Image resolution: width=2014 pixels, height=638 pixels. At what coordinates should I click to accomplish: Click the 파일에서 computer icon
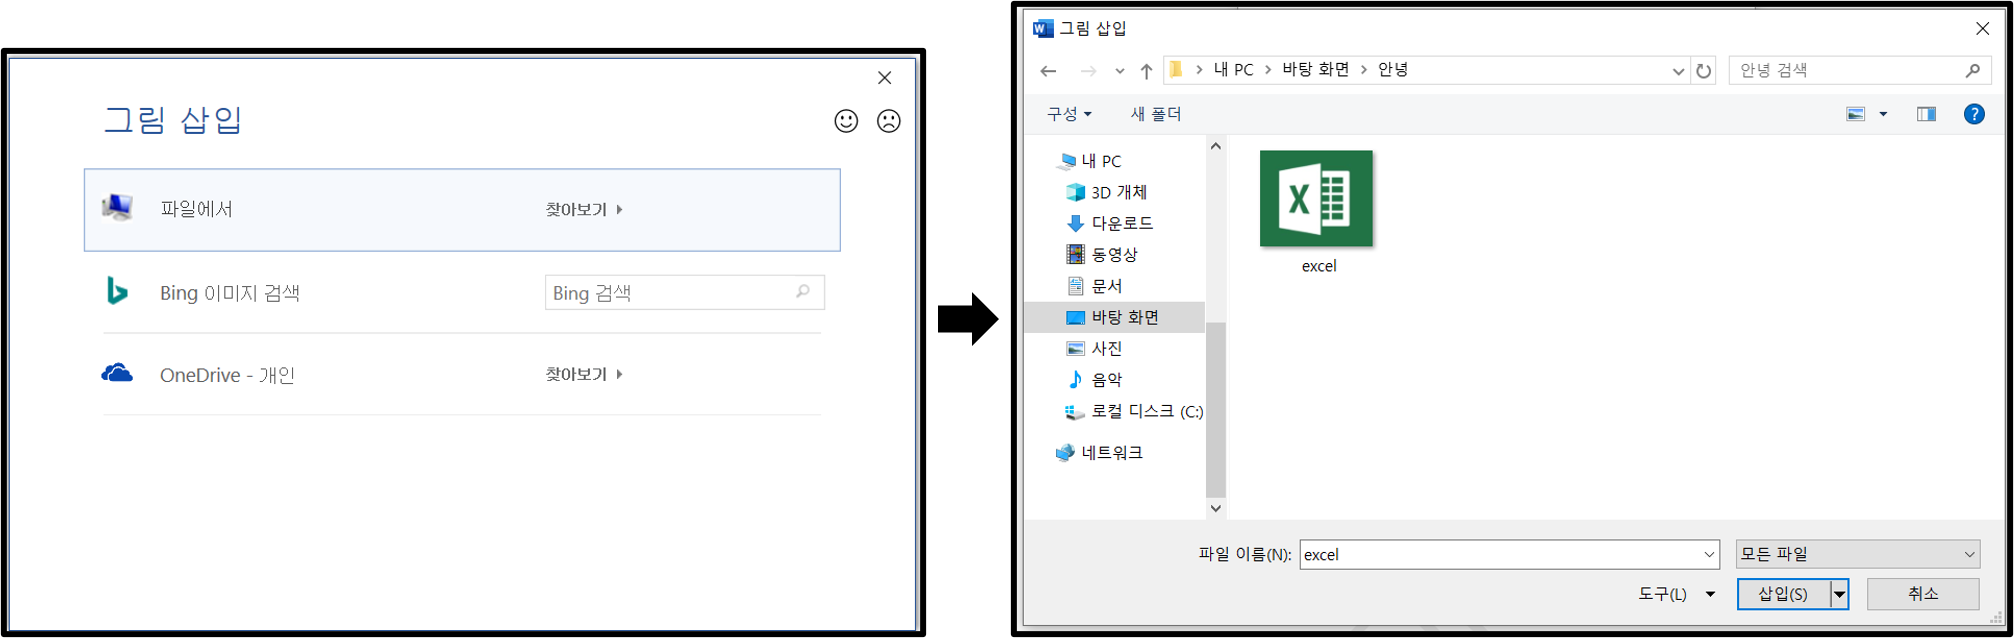click(118, 208)
